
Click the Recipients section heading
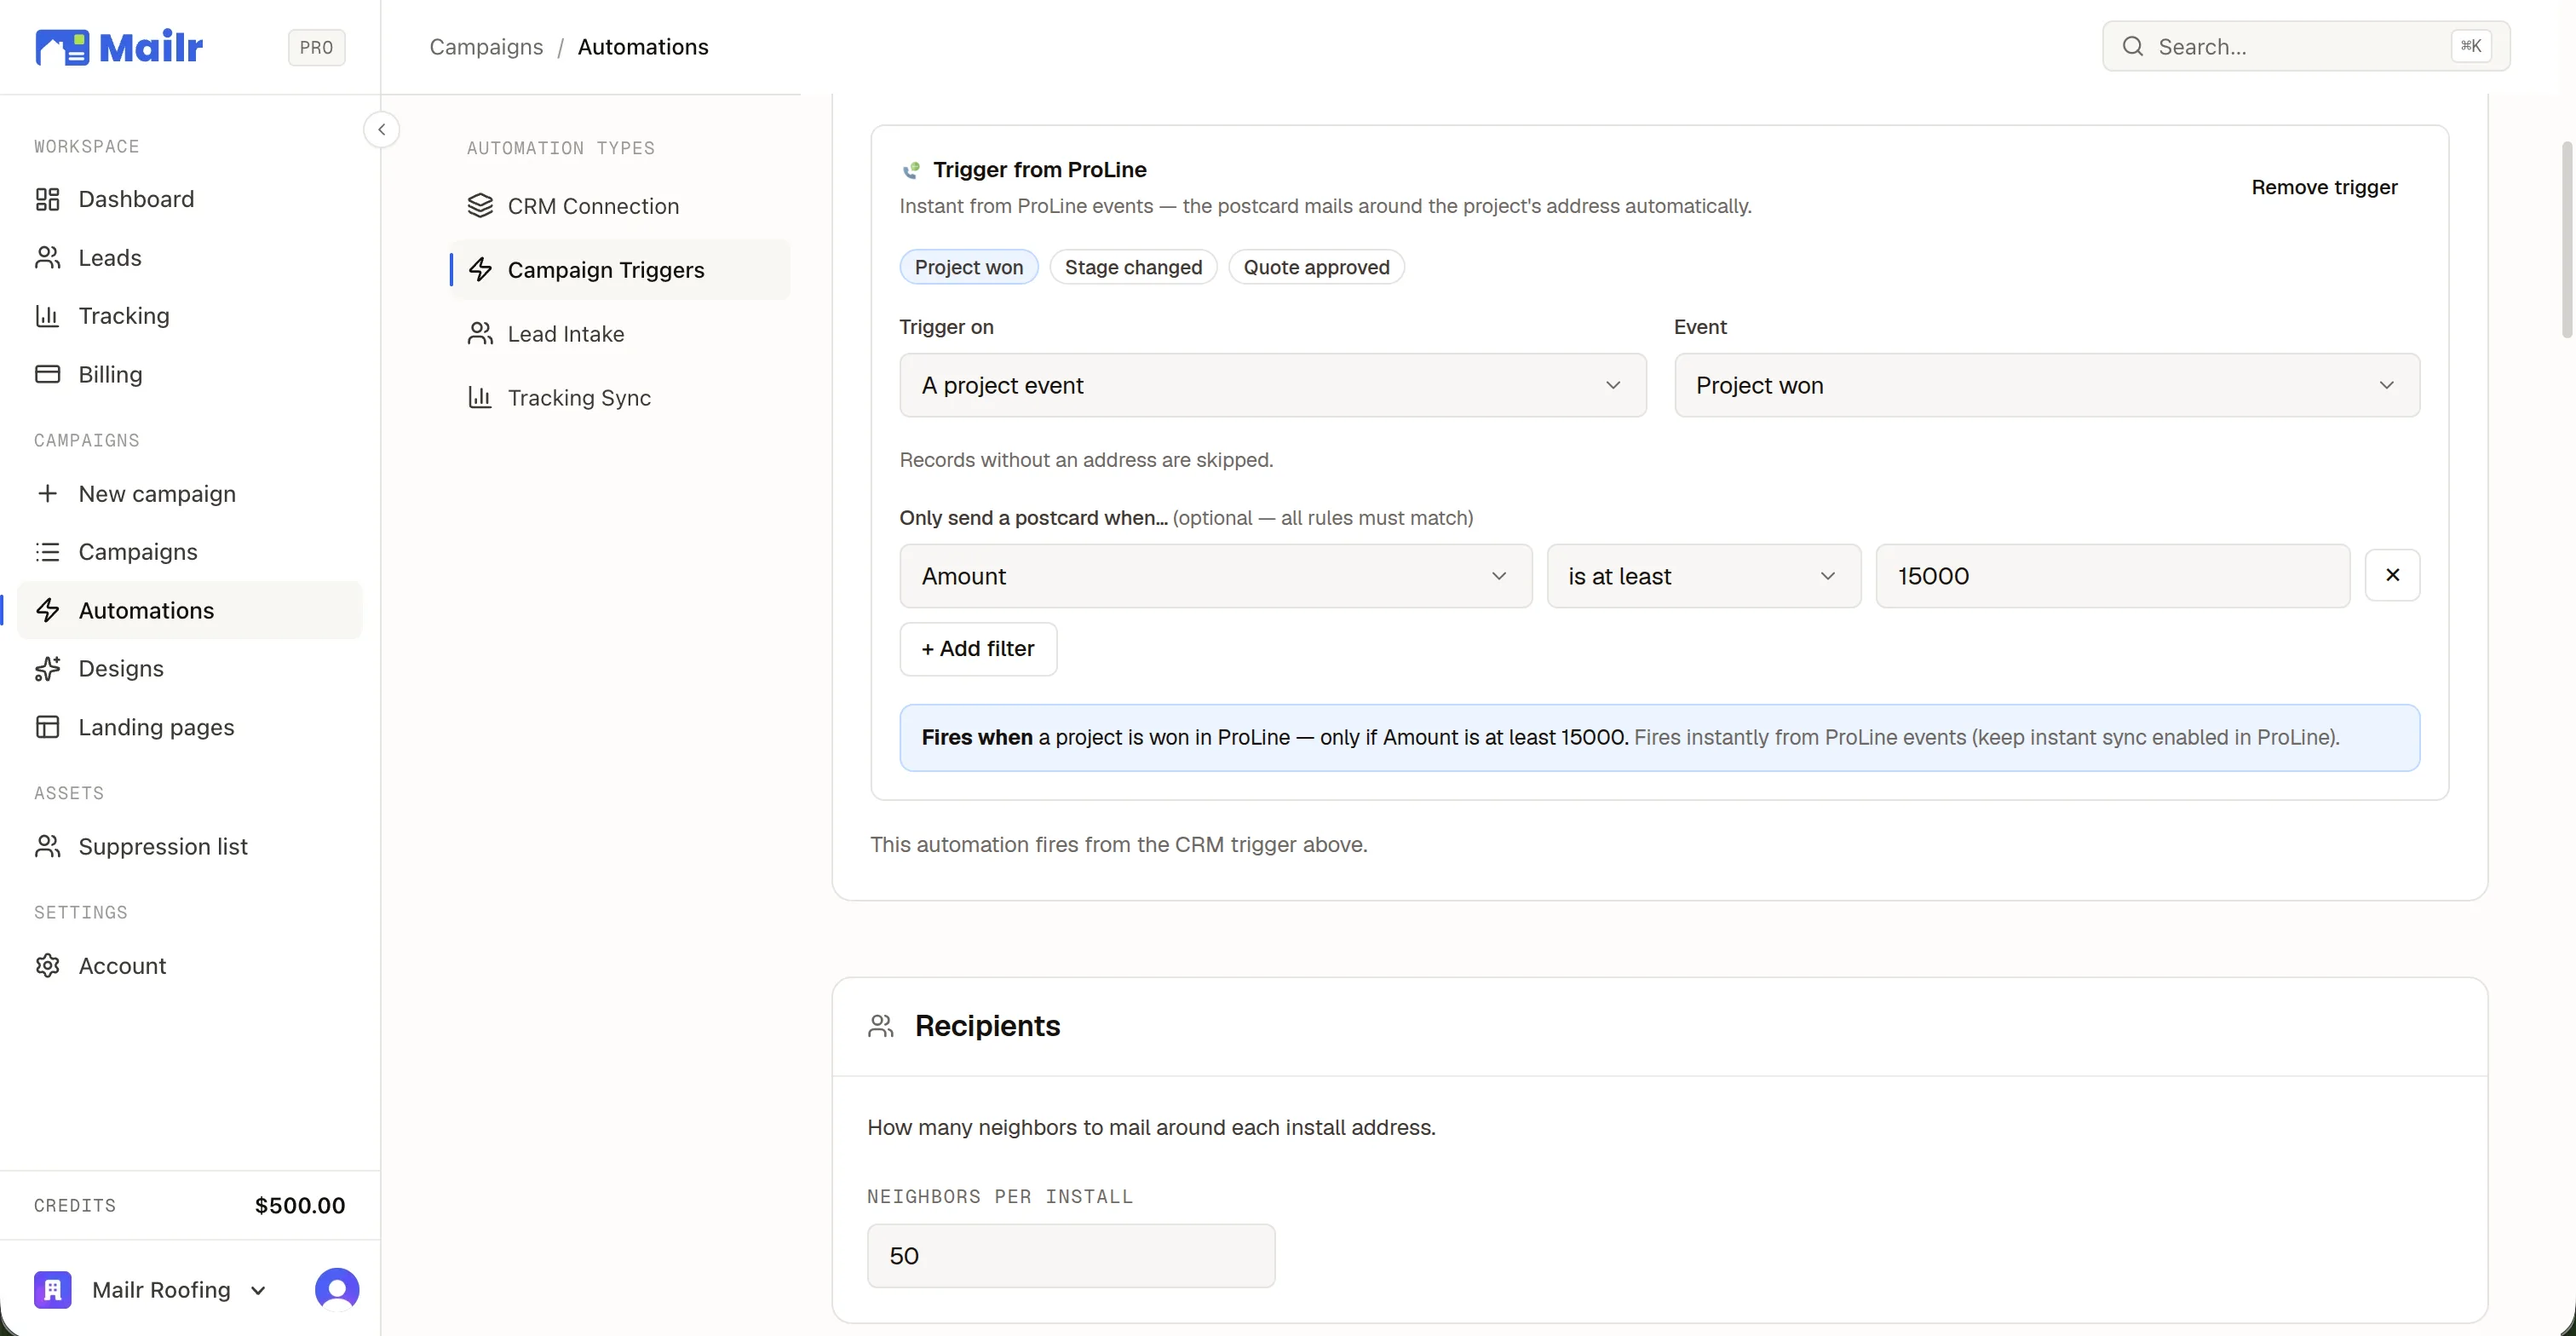tap(987, 1026)
